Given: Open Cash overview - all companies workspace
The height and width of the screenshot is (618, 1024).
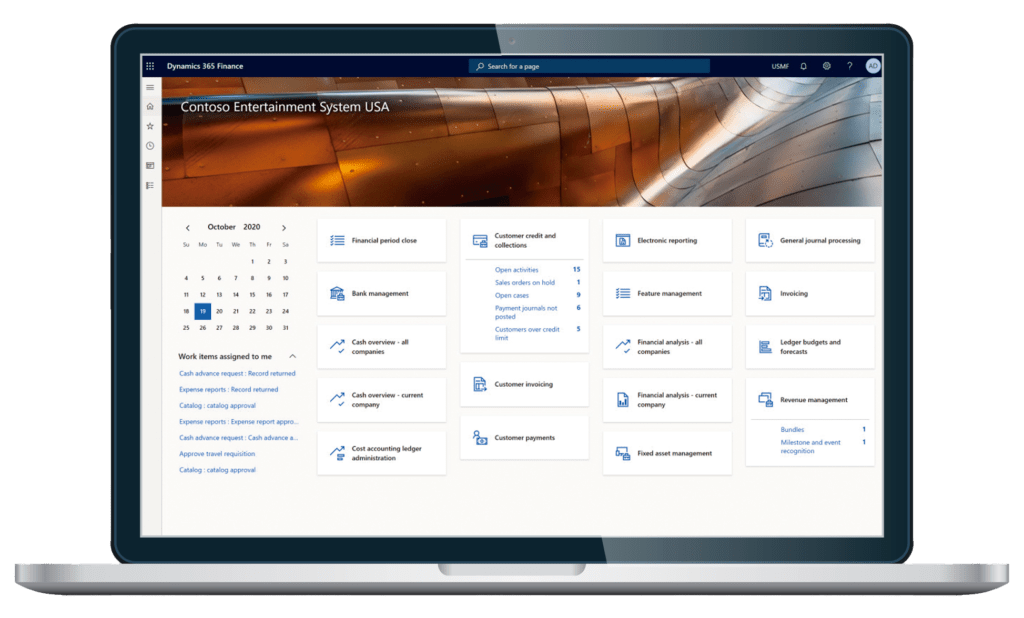Looking at the screenshot, I should click(381, 347).
